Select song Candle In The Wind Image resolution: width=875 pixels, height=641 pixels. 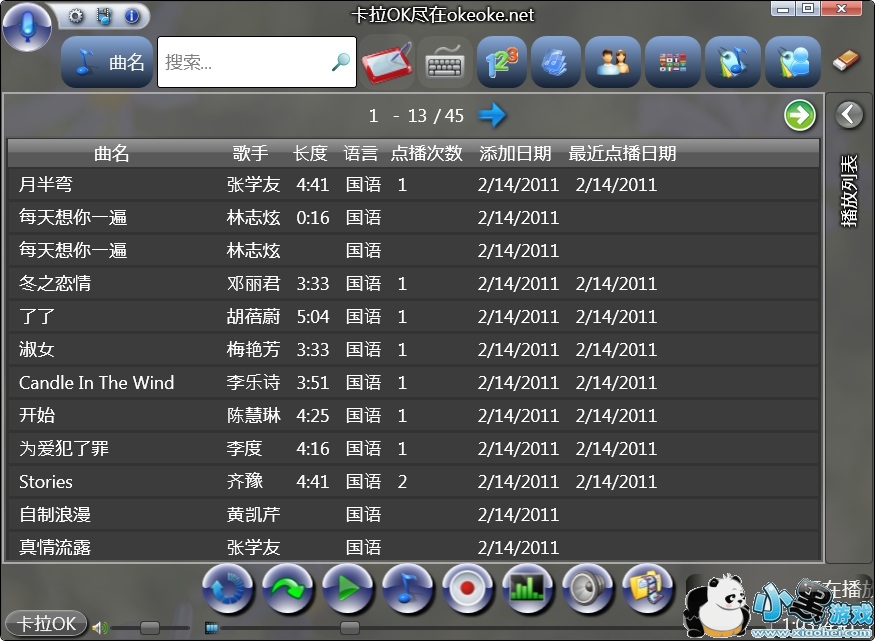click(414, 382)
